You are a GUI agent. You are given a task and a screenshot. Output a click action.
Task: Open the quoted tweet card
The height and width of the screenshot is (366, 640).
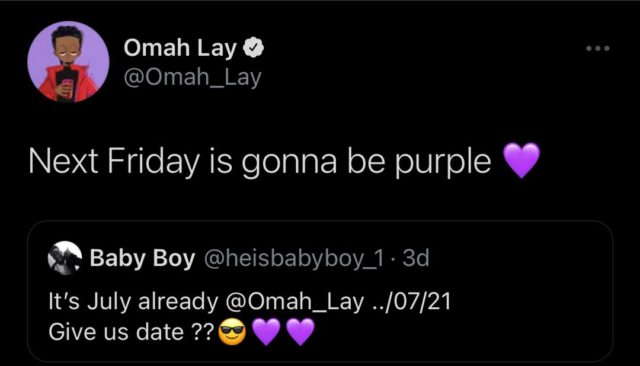[320, 291]
